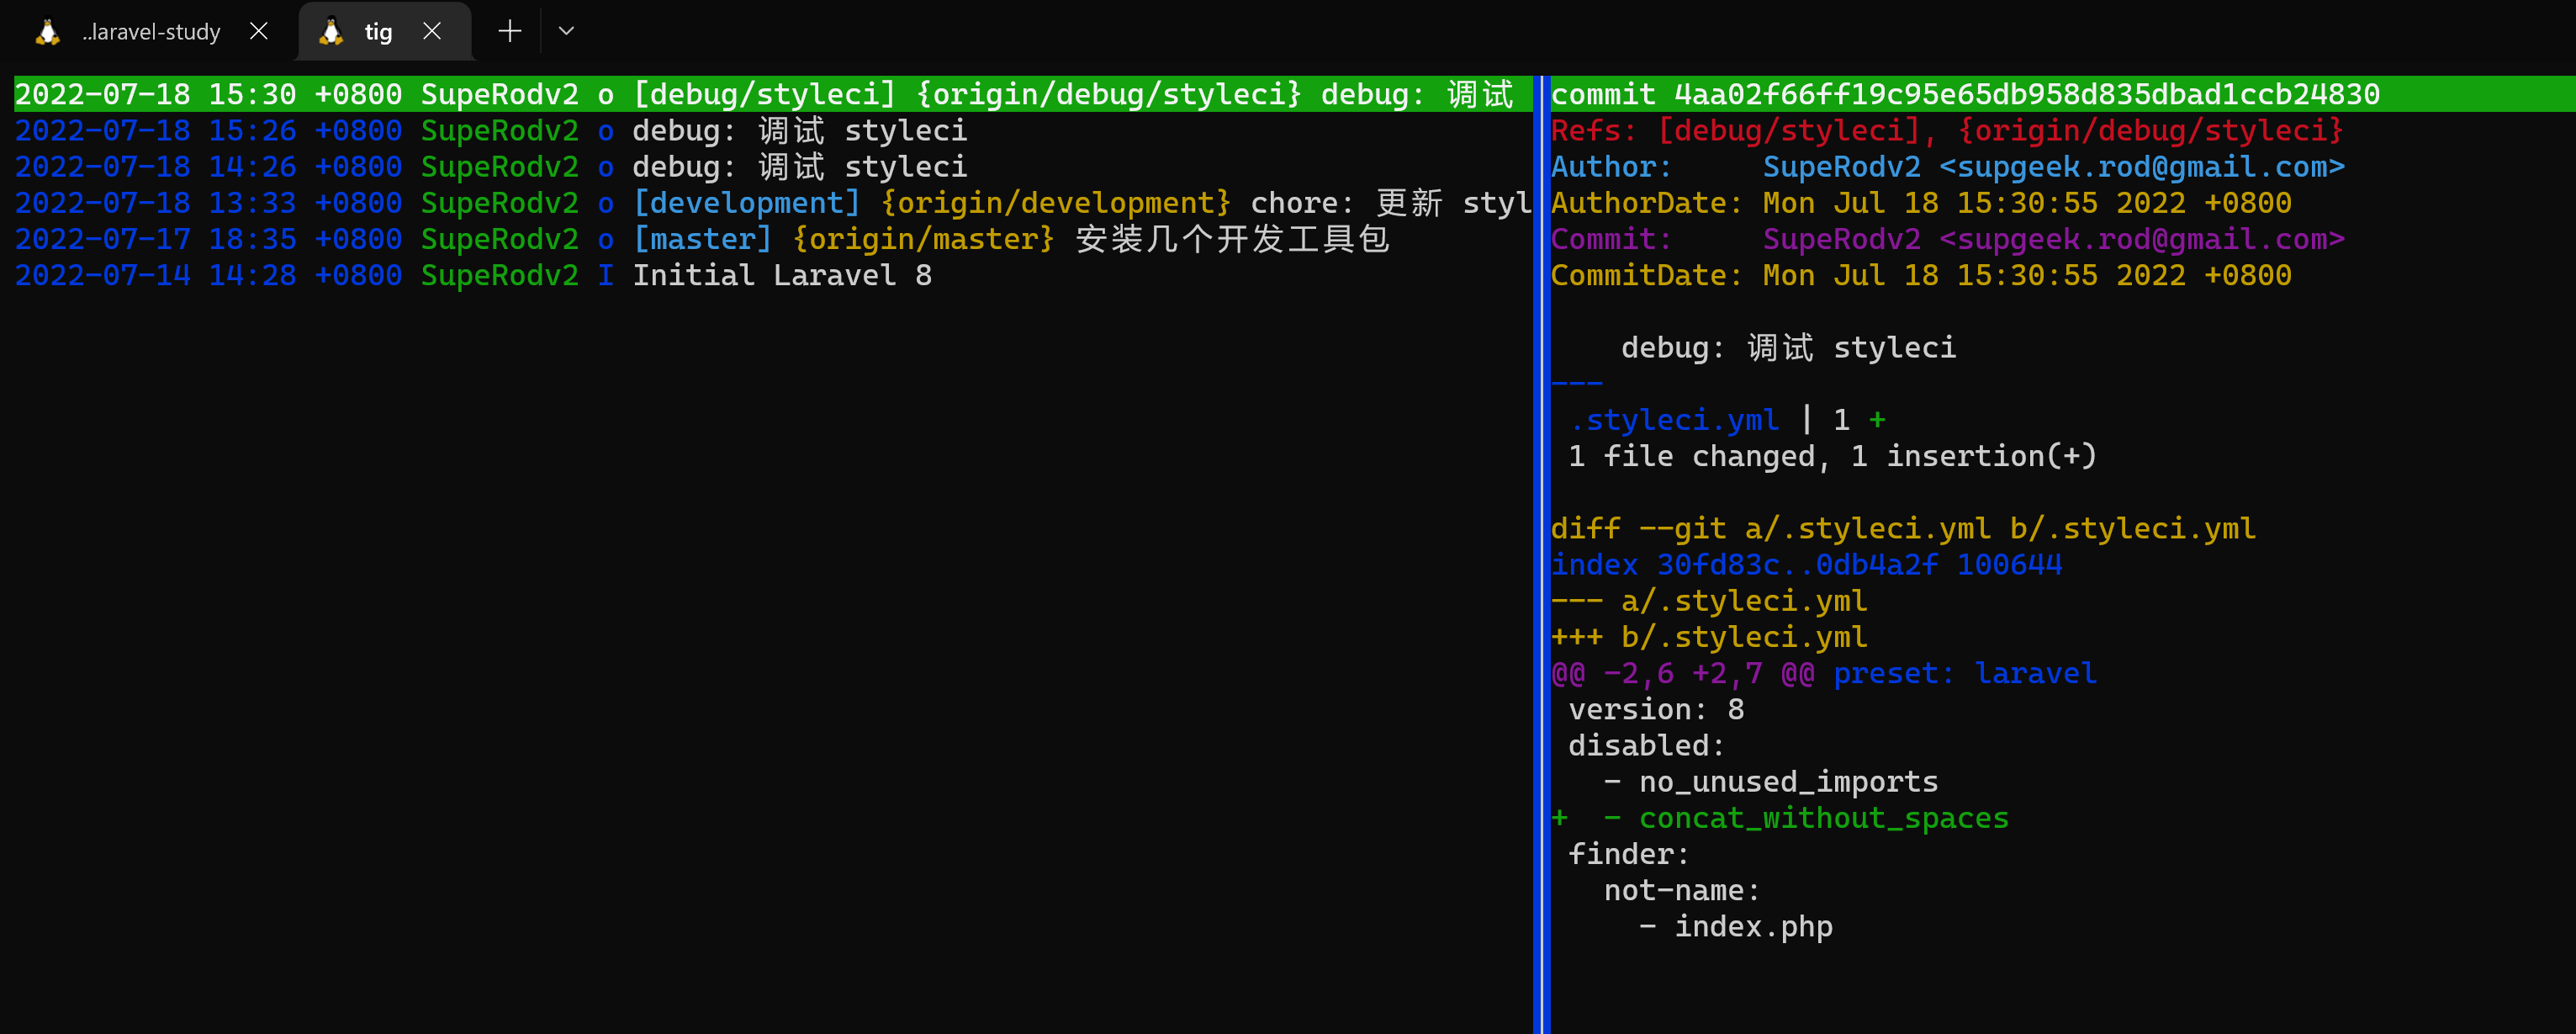Click the supgeek.rod@gmail.com Author email

tap(2141, 167)
